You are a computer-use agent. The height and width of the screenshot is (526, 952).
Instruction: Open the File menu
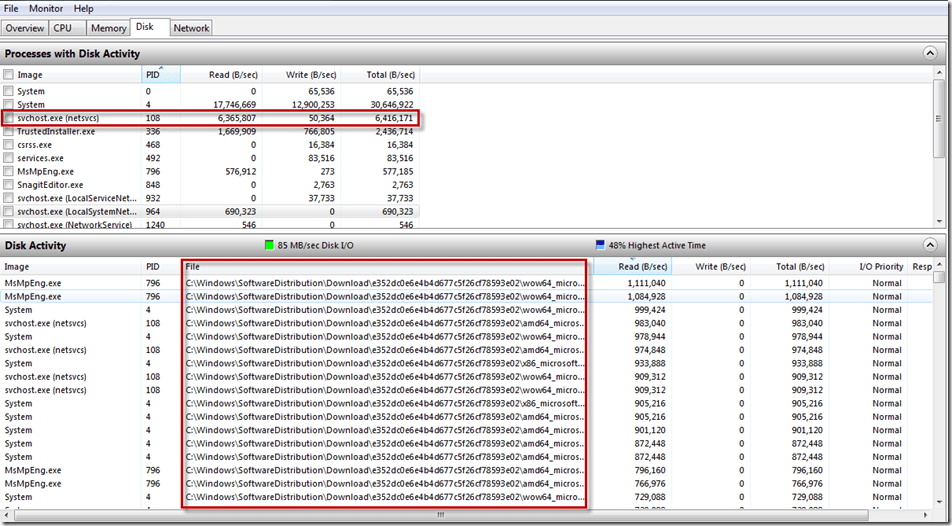[11, 8]
